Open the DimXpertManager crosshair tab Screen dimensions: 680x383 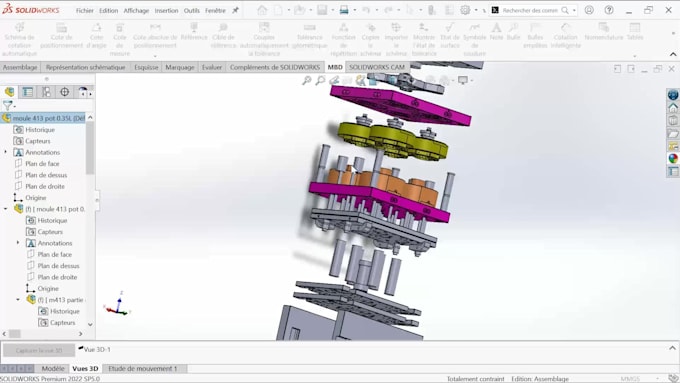tap(65, 92)
